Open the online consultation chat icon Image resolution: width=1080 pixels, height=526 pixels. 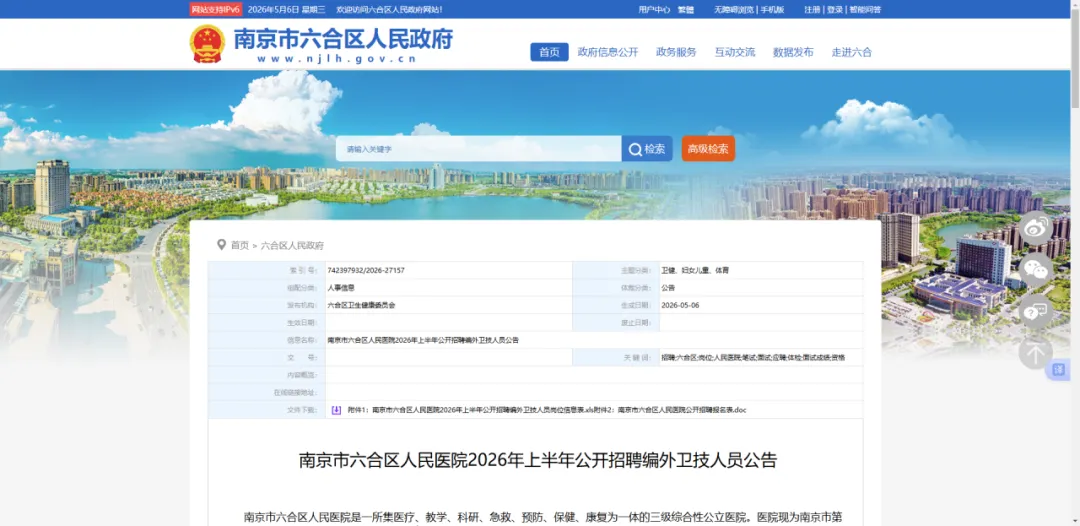coord(1035,311)
